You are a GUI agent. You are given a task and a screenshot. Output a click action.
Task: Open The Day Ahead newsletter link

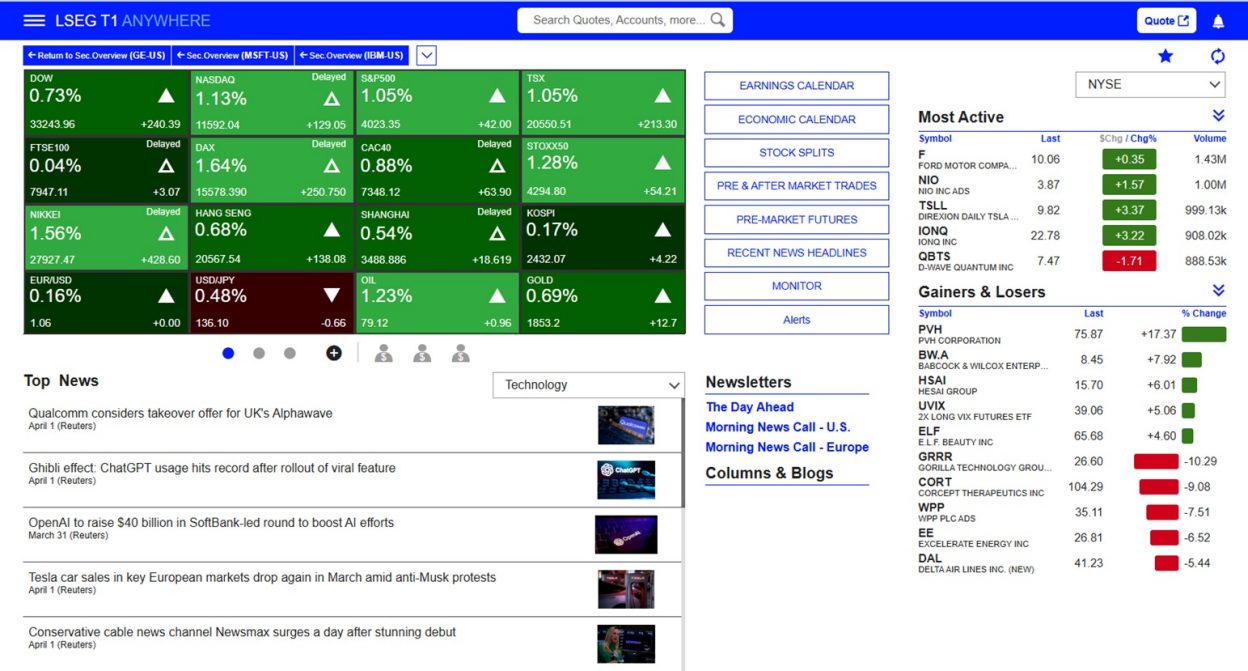(749, 407)
